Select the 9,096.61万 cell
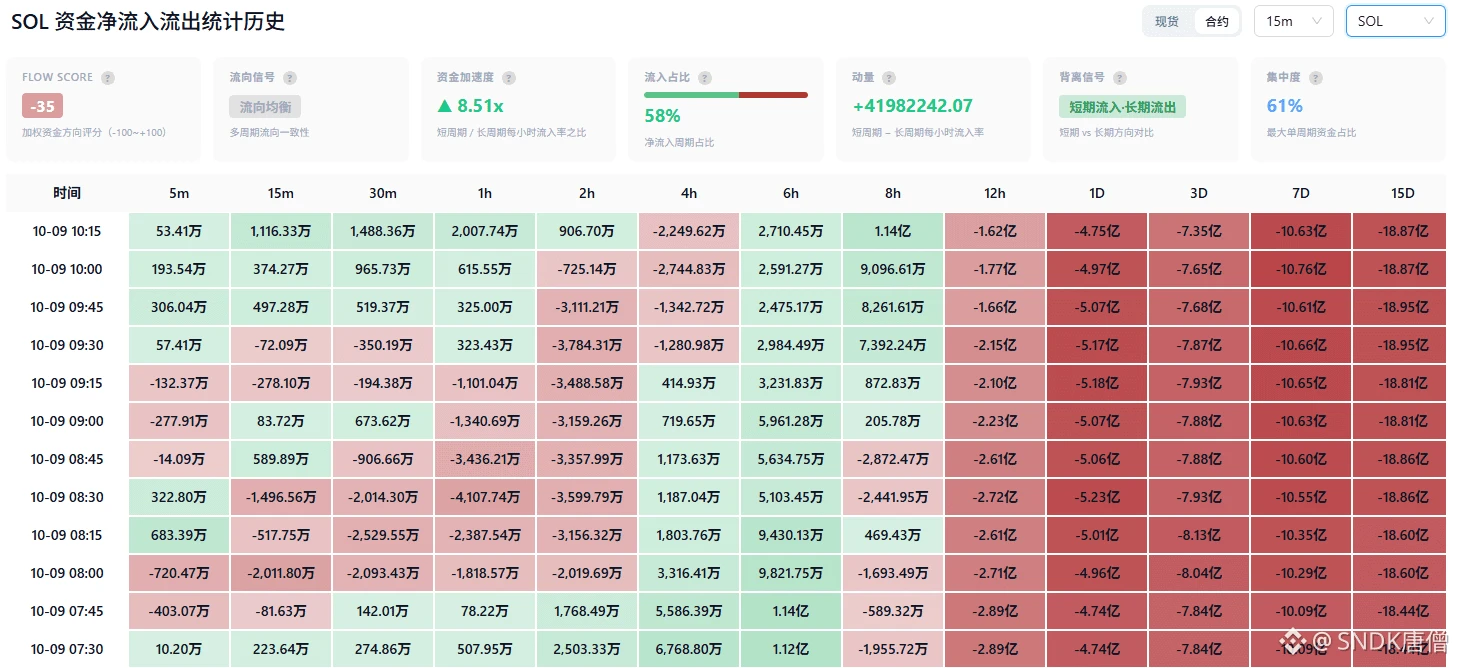The image size is (1457, 668). click(893, 269)
